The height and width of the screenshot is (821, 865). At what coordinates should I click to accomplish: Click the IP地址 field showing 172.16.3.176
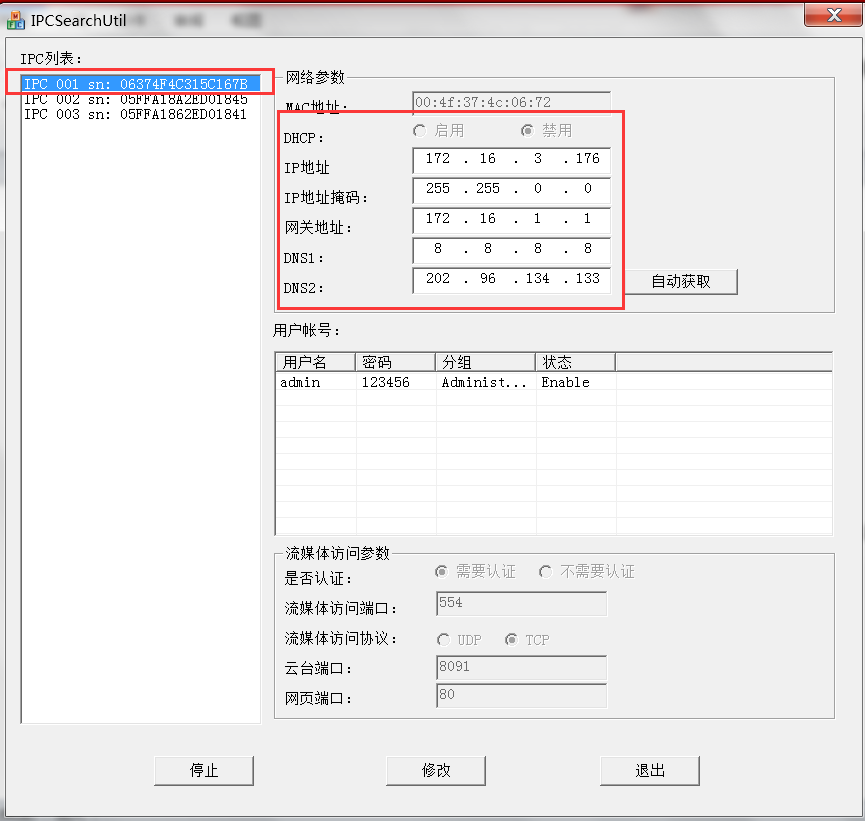tap(511, 160)
